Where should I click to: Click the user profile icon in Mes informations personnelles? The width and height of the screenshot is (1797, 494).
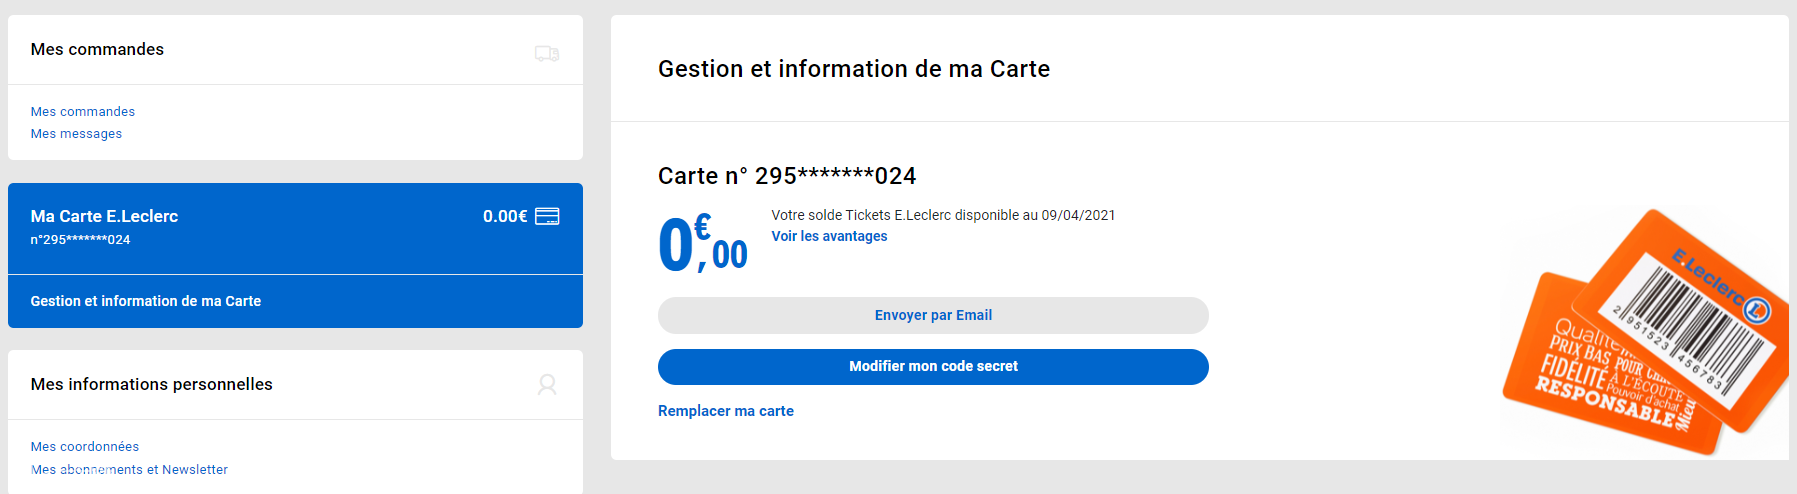point(547,385)
